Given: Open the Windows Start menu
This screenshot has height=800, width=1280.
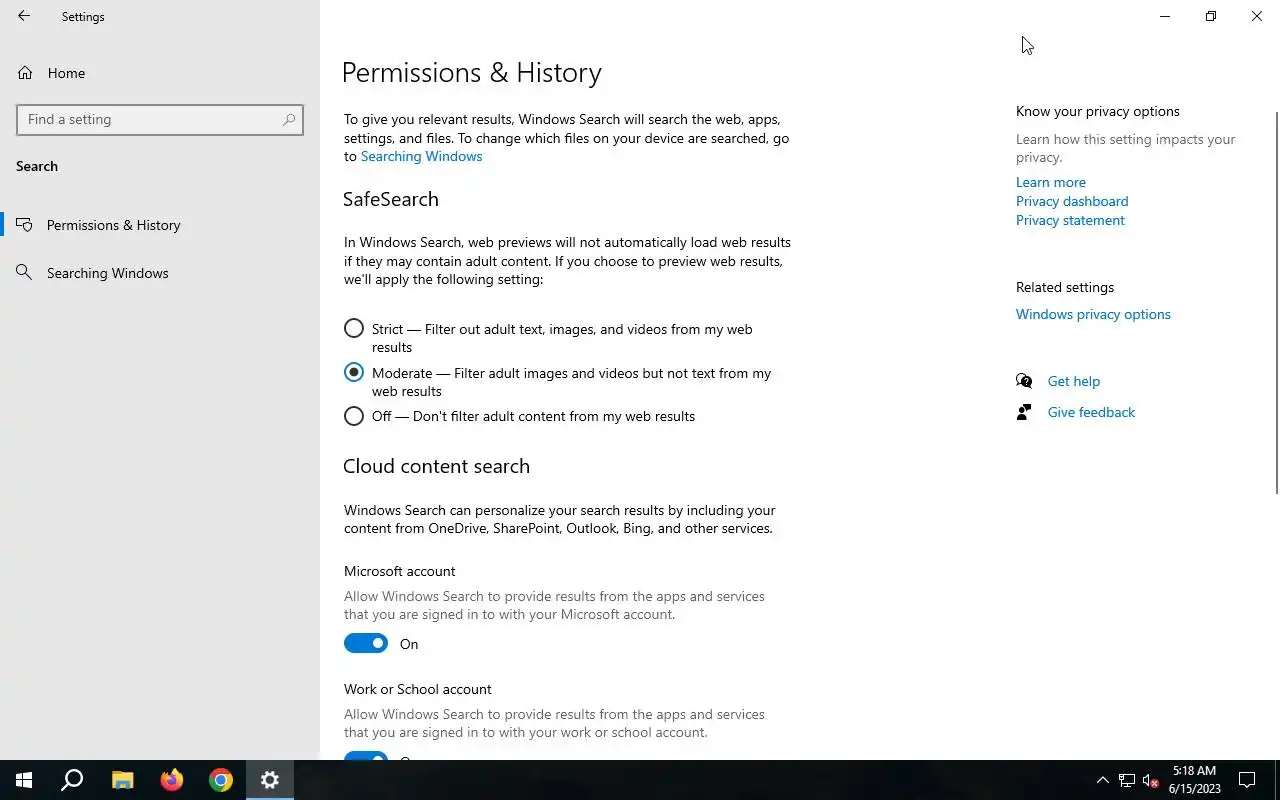Looking at the screenshot, I should click(24, 780).
